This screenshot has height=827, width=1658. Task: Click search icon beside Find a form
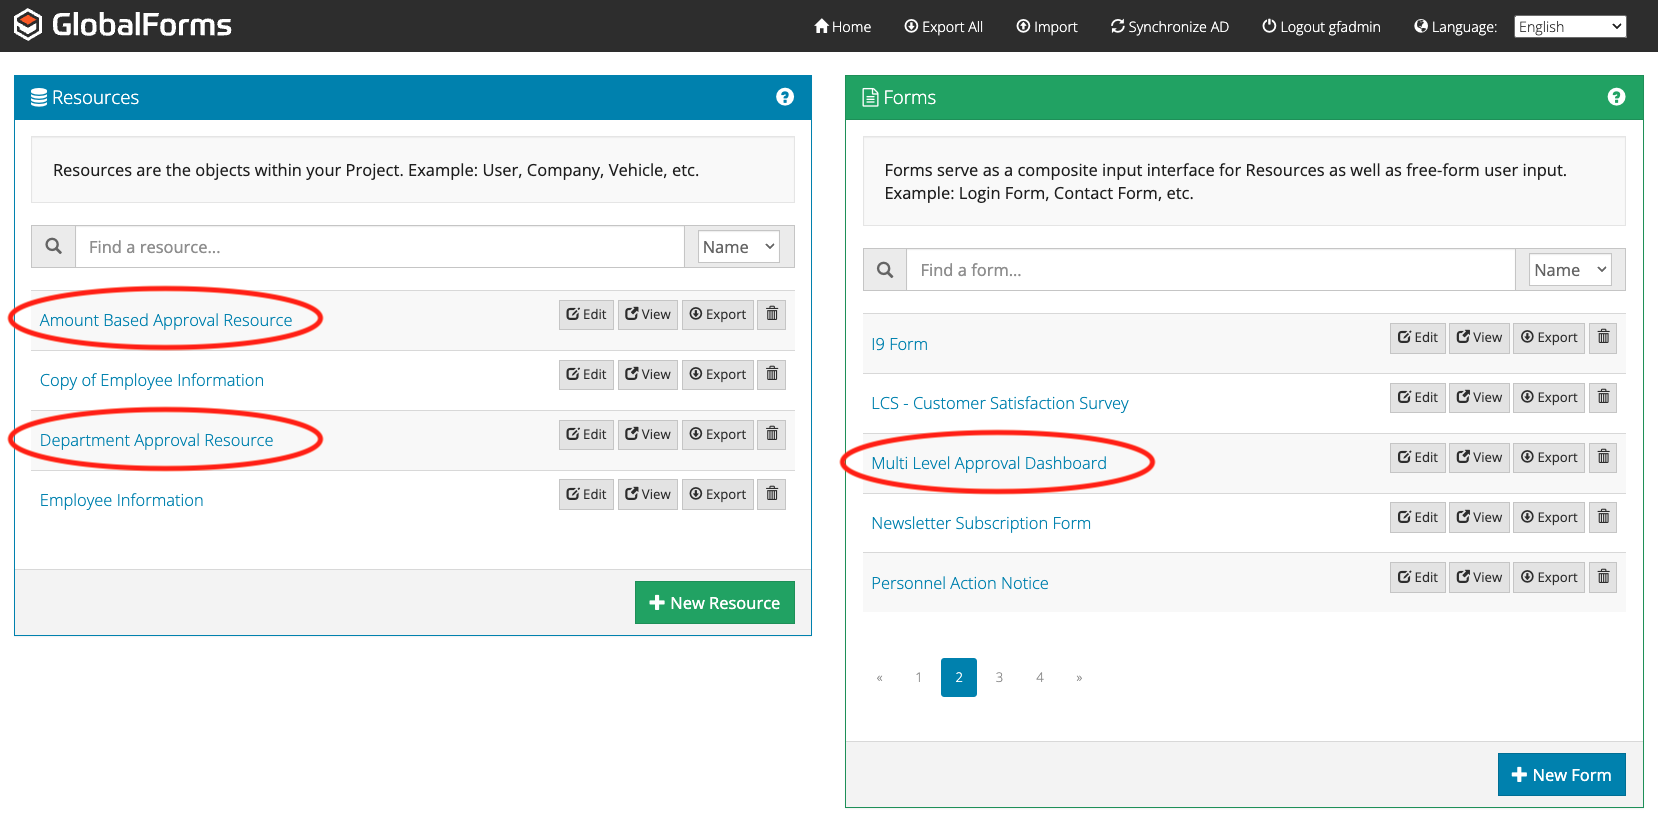point(885,270)
